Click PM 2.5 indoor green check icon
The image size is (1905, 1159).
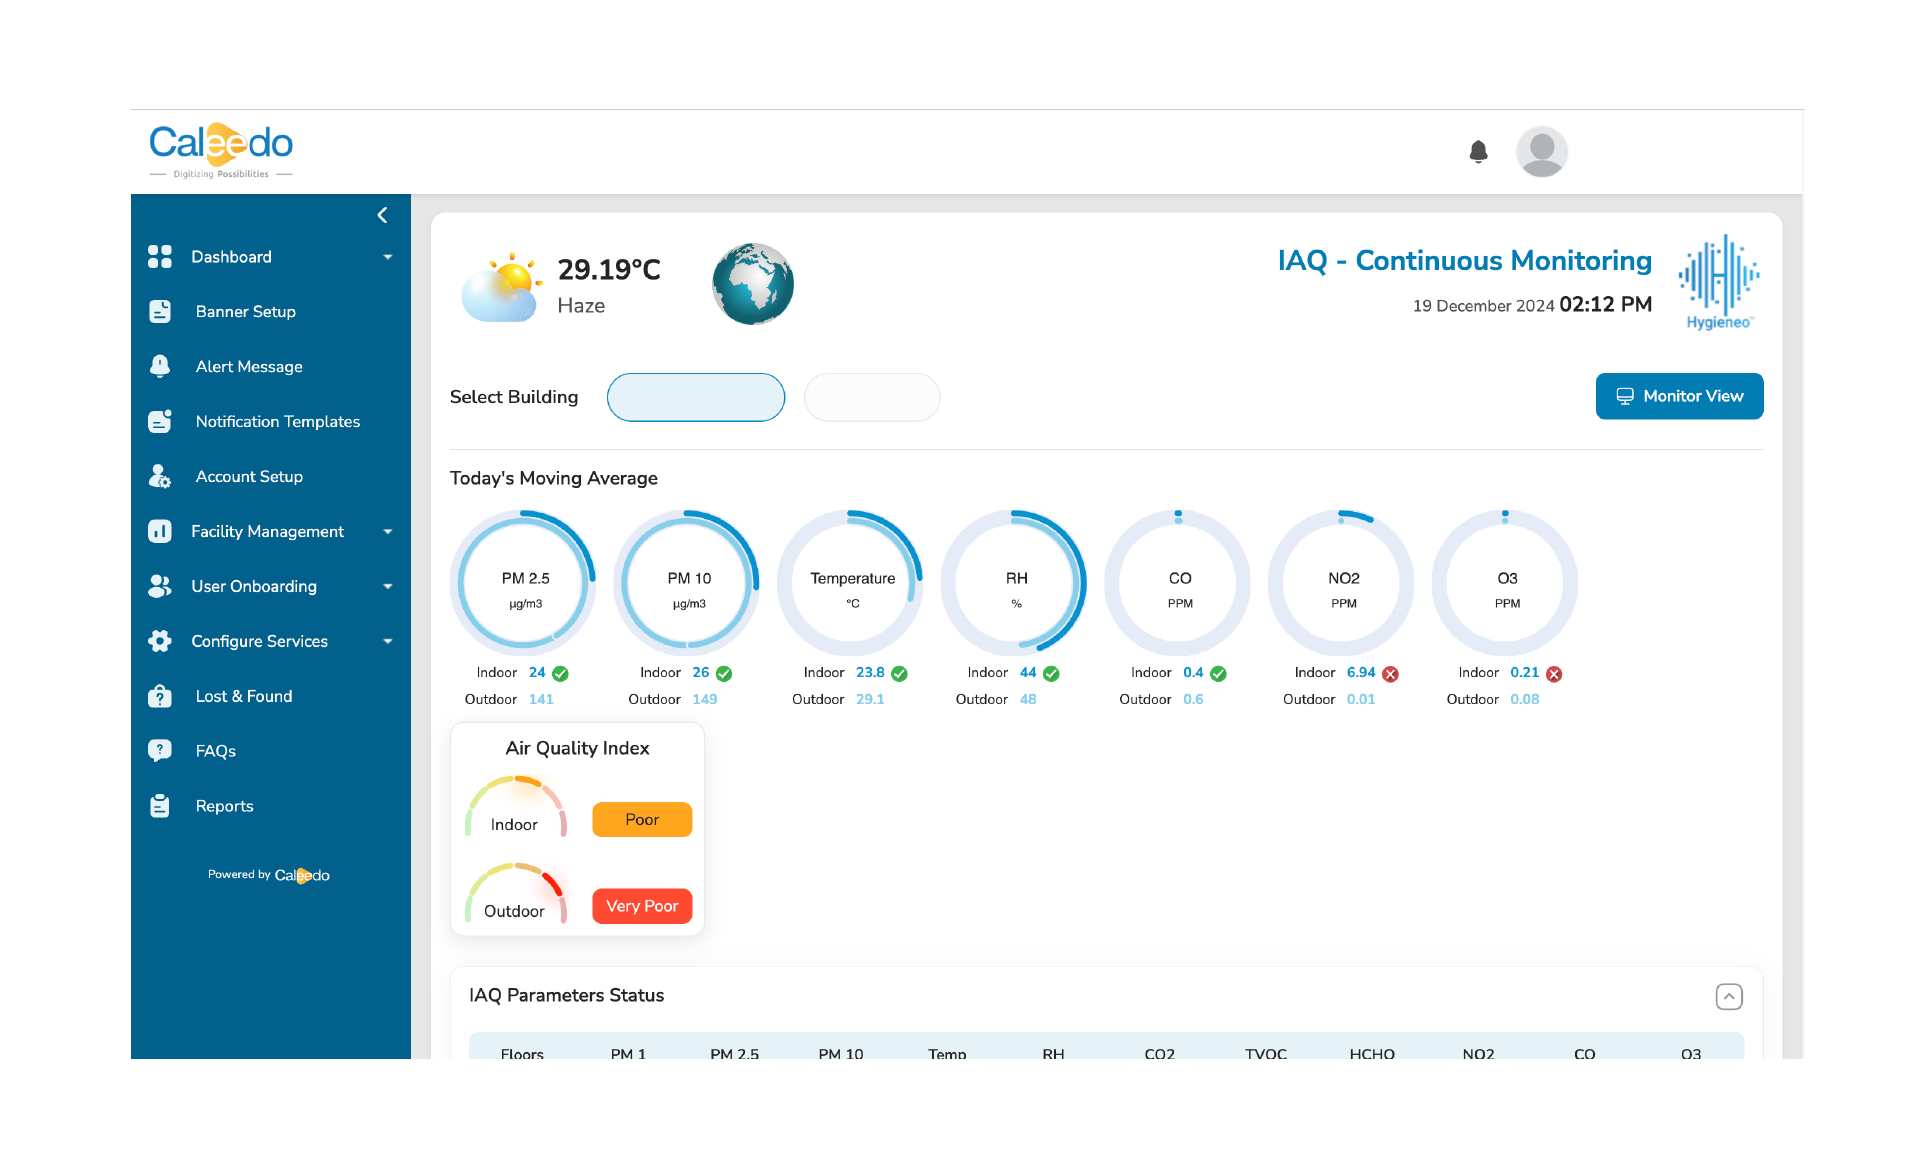click(561, 674)
